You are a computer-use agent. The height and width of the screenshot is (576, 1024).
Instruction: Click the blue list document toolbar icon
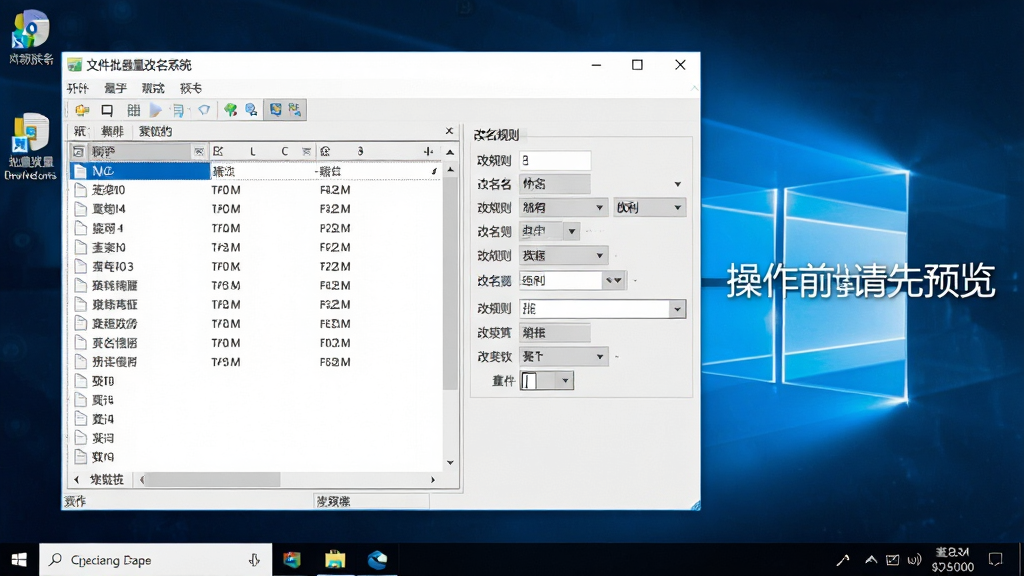178,110
